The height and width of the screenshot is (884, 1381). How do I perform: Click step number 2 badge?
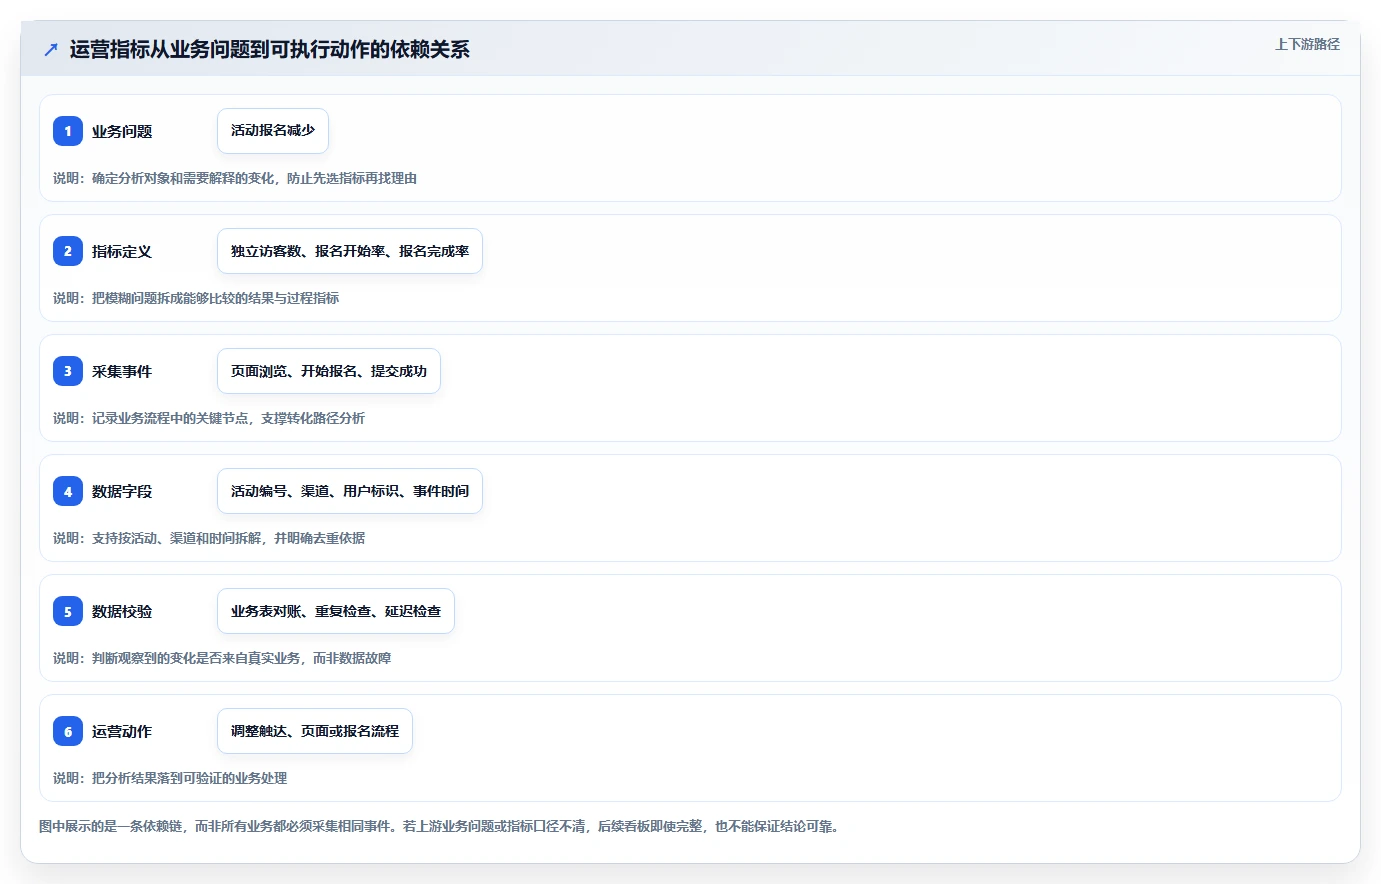click(x=68, y=251)
